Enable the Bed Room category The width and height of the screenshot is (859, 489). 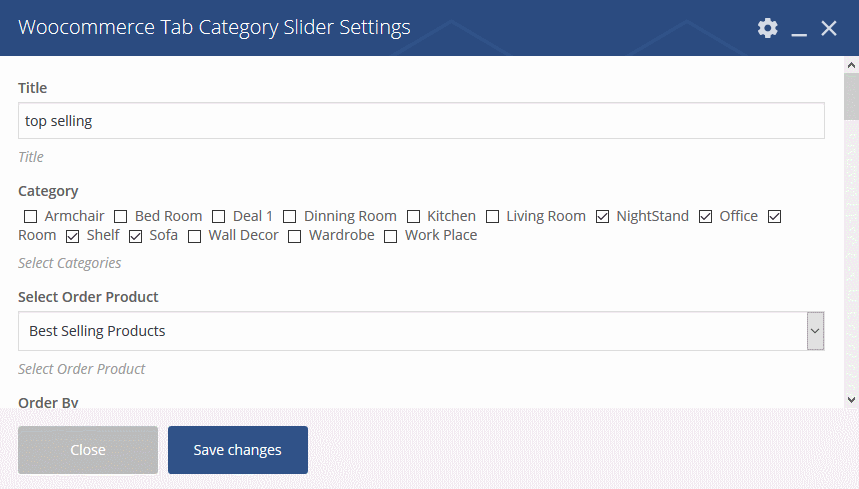[x=121, y=217]
